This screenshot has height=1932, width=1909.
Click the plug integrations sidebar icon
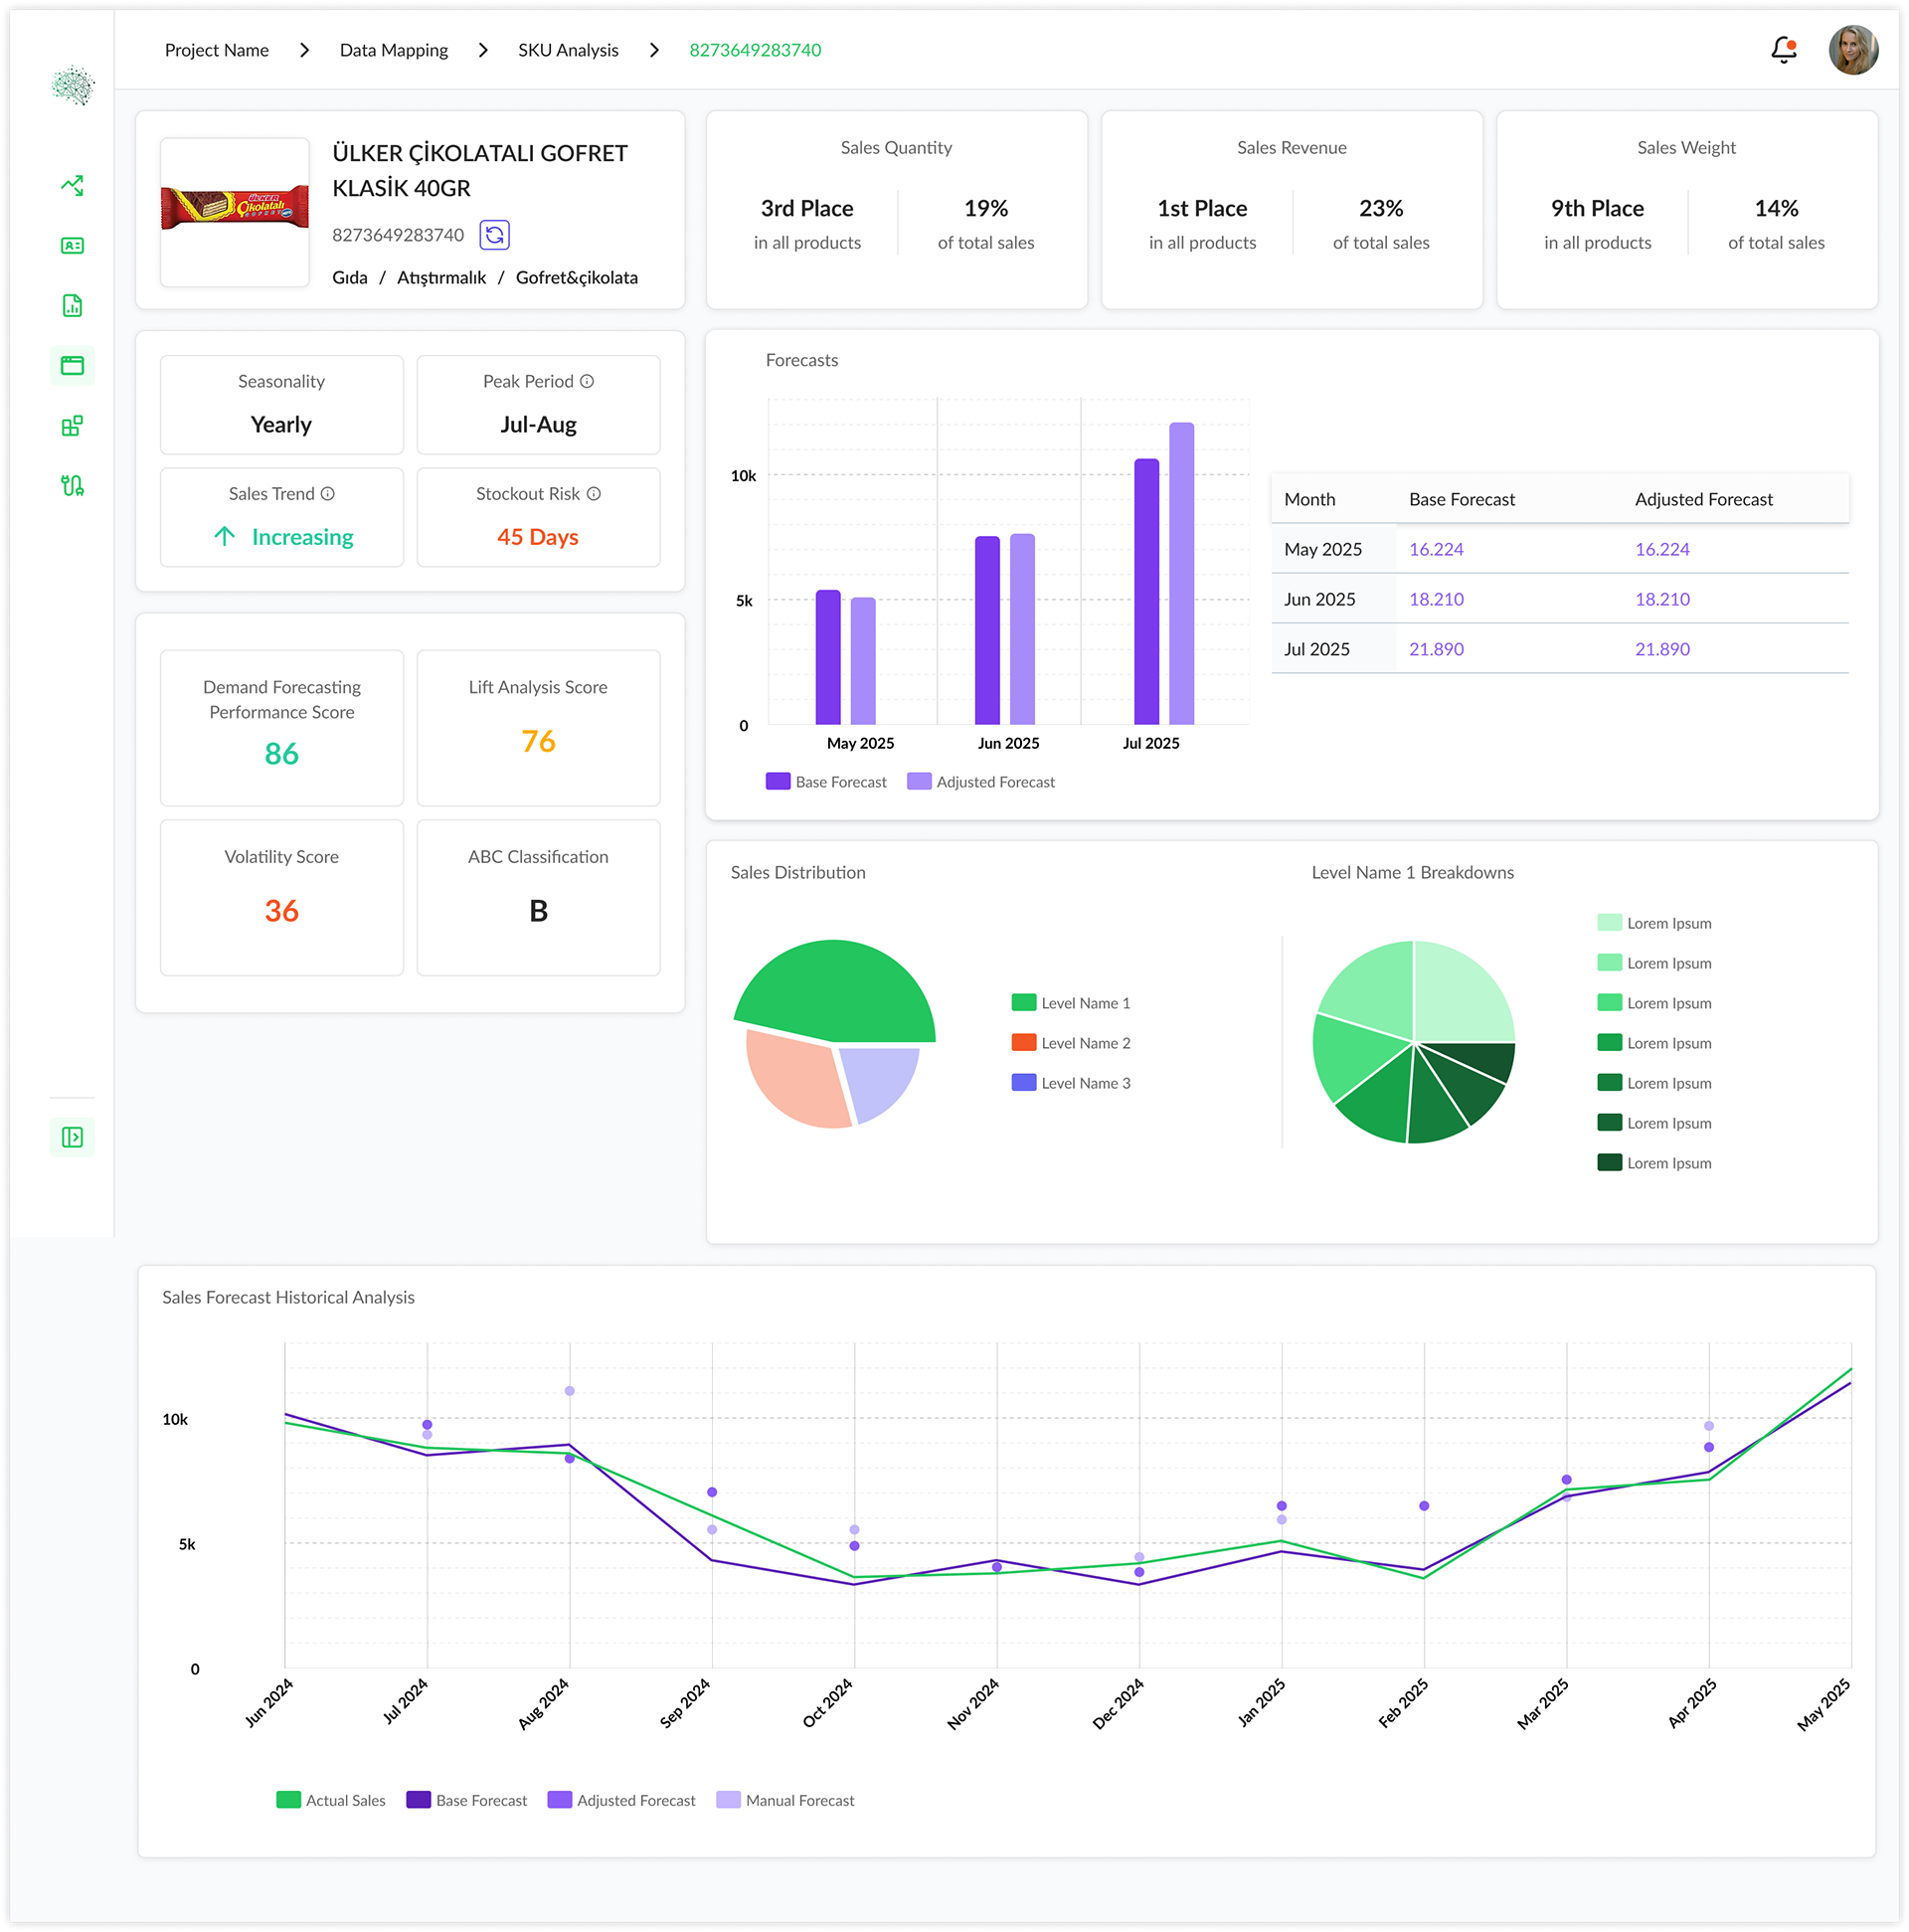click(72, 486)
